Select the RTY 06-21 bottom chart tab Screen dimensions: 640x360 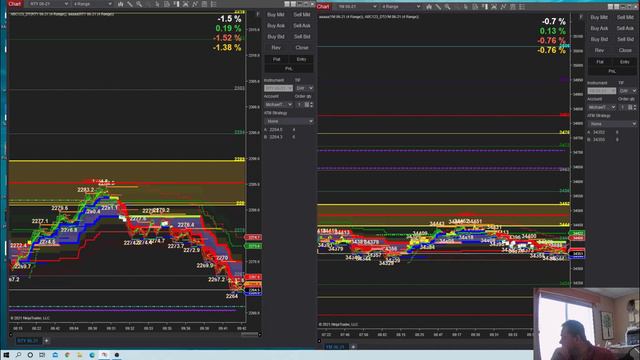(28, 340)
